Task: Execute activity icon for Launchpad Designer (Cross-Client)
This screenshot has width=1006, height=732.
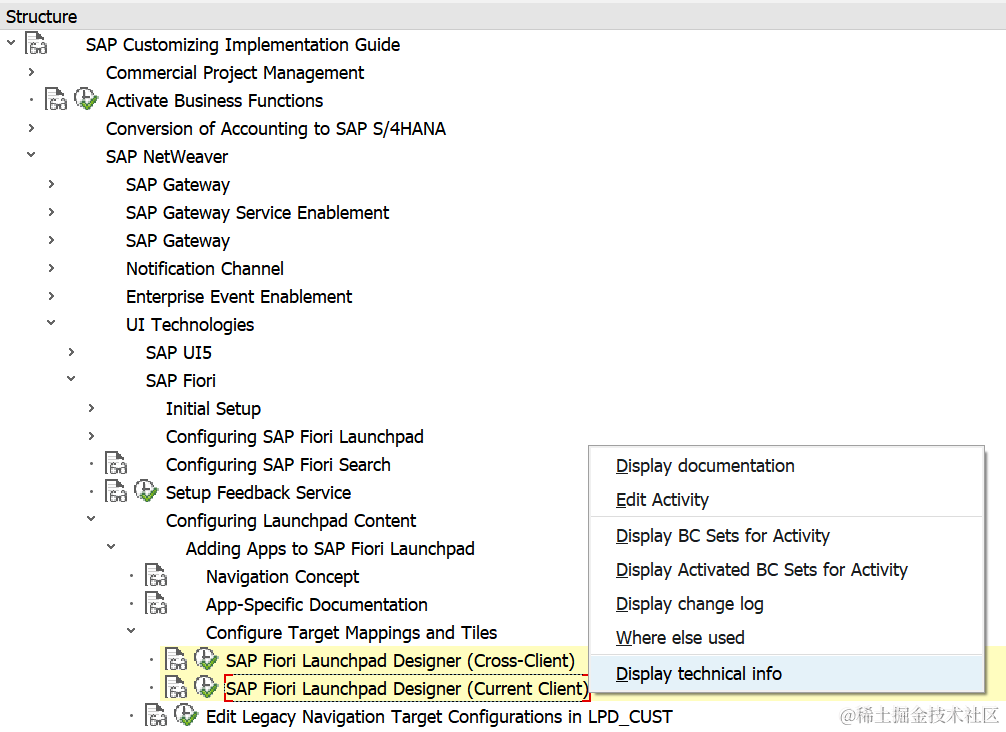Action: (x=206, y=660)
